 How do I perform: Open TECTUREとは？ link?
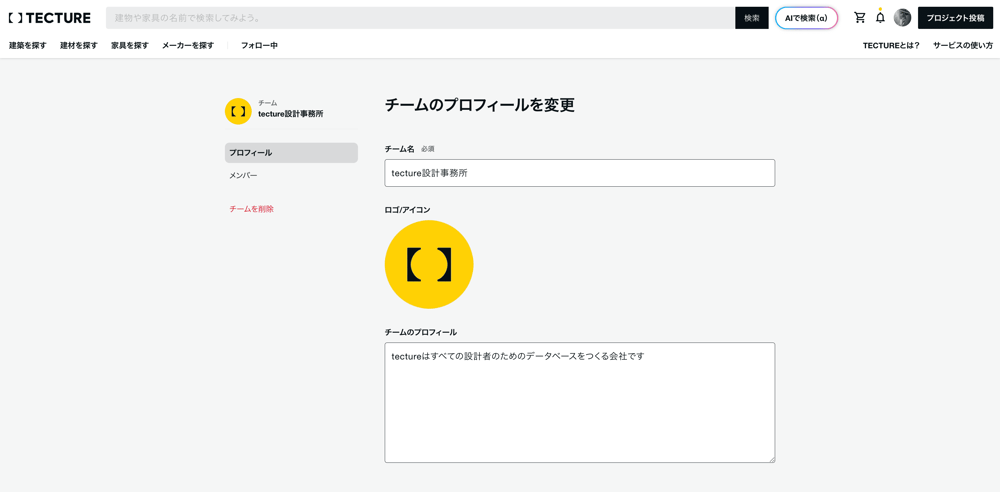pyautogui.click(x=891, y=45)
